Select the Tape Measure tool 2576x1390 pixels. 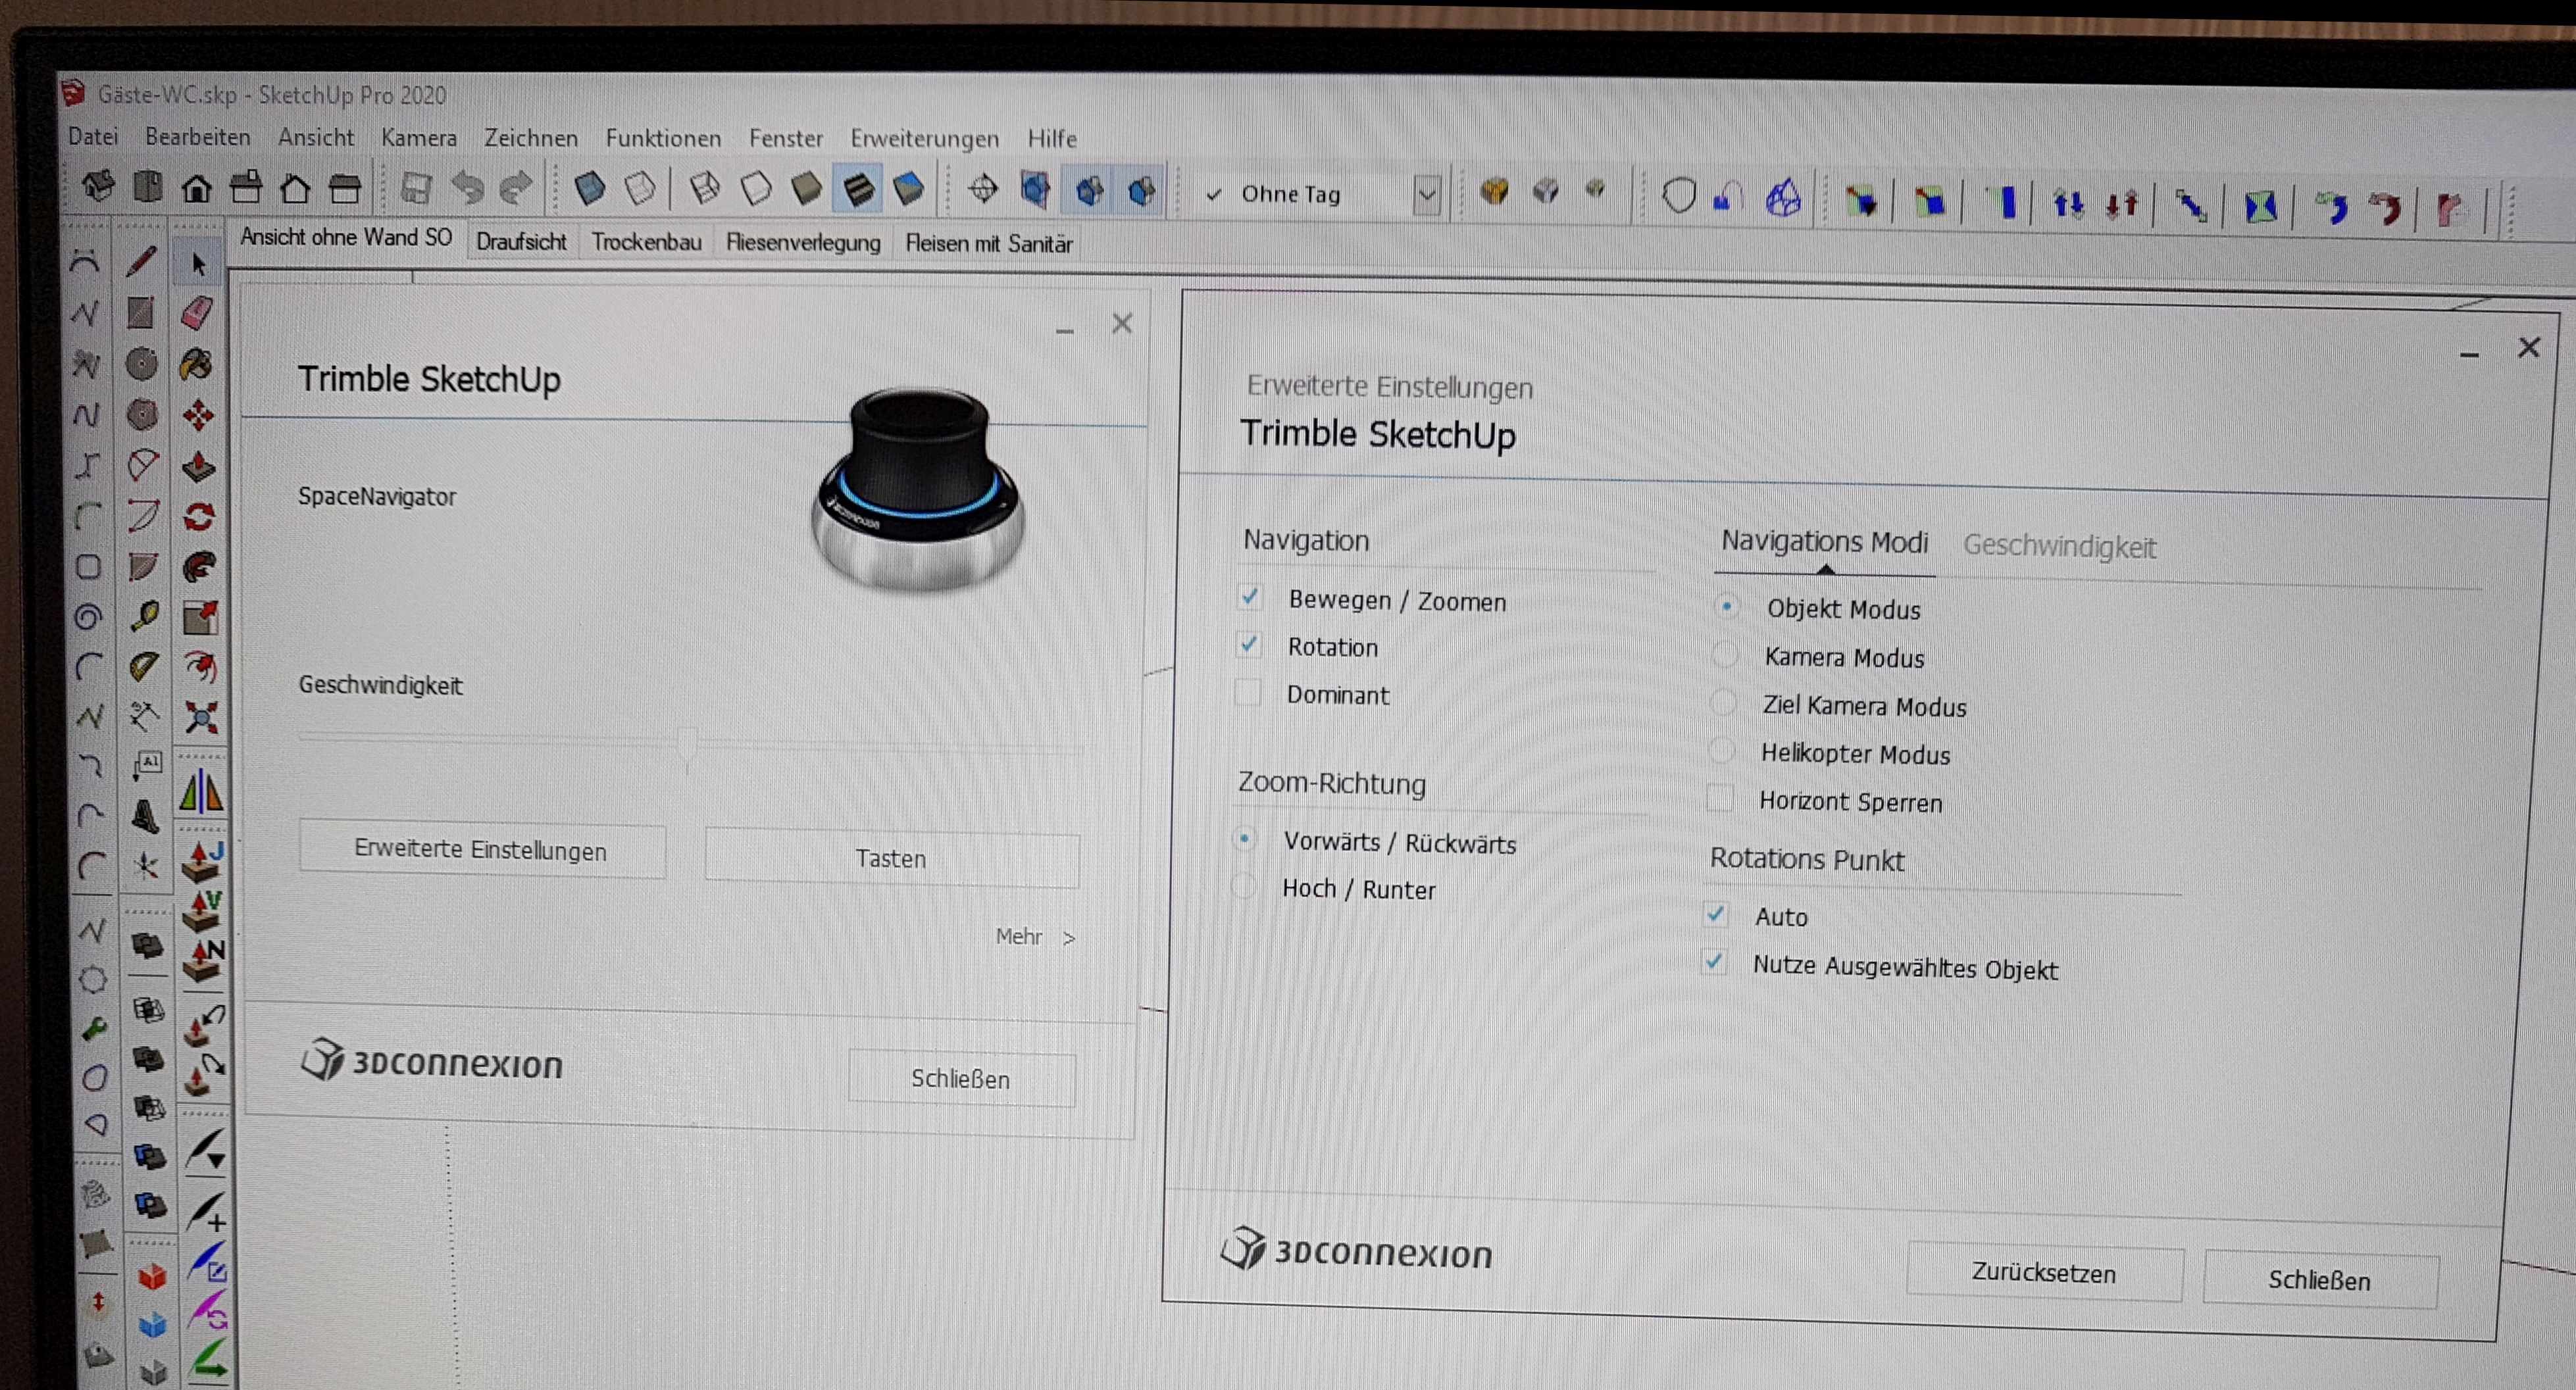point(144,616)
